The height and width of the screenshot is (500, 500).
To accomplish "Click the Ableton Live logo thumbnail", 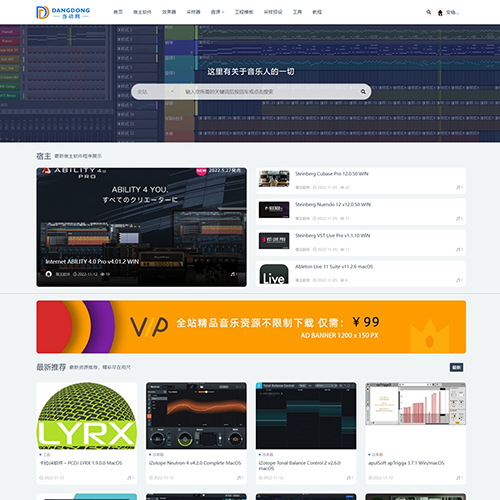I will pyautogui.click(x=274, y=274).
